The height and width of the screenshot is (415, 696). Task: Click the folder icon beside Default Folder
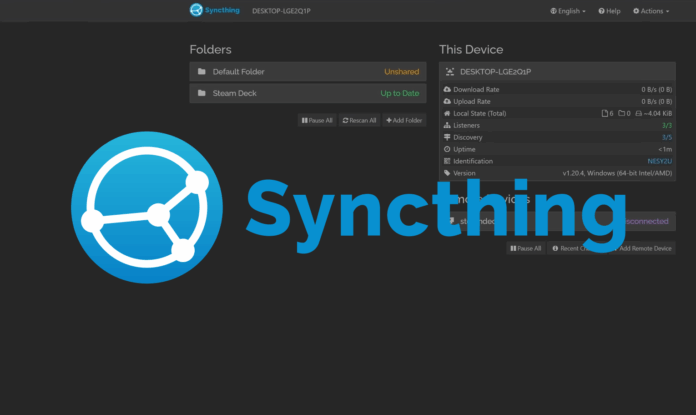point(201,72)
